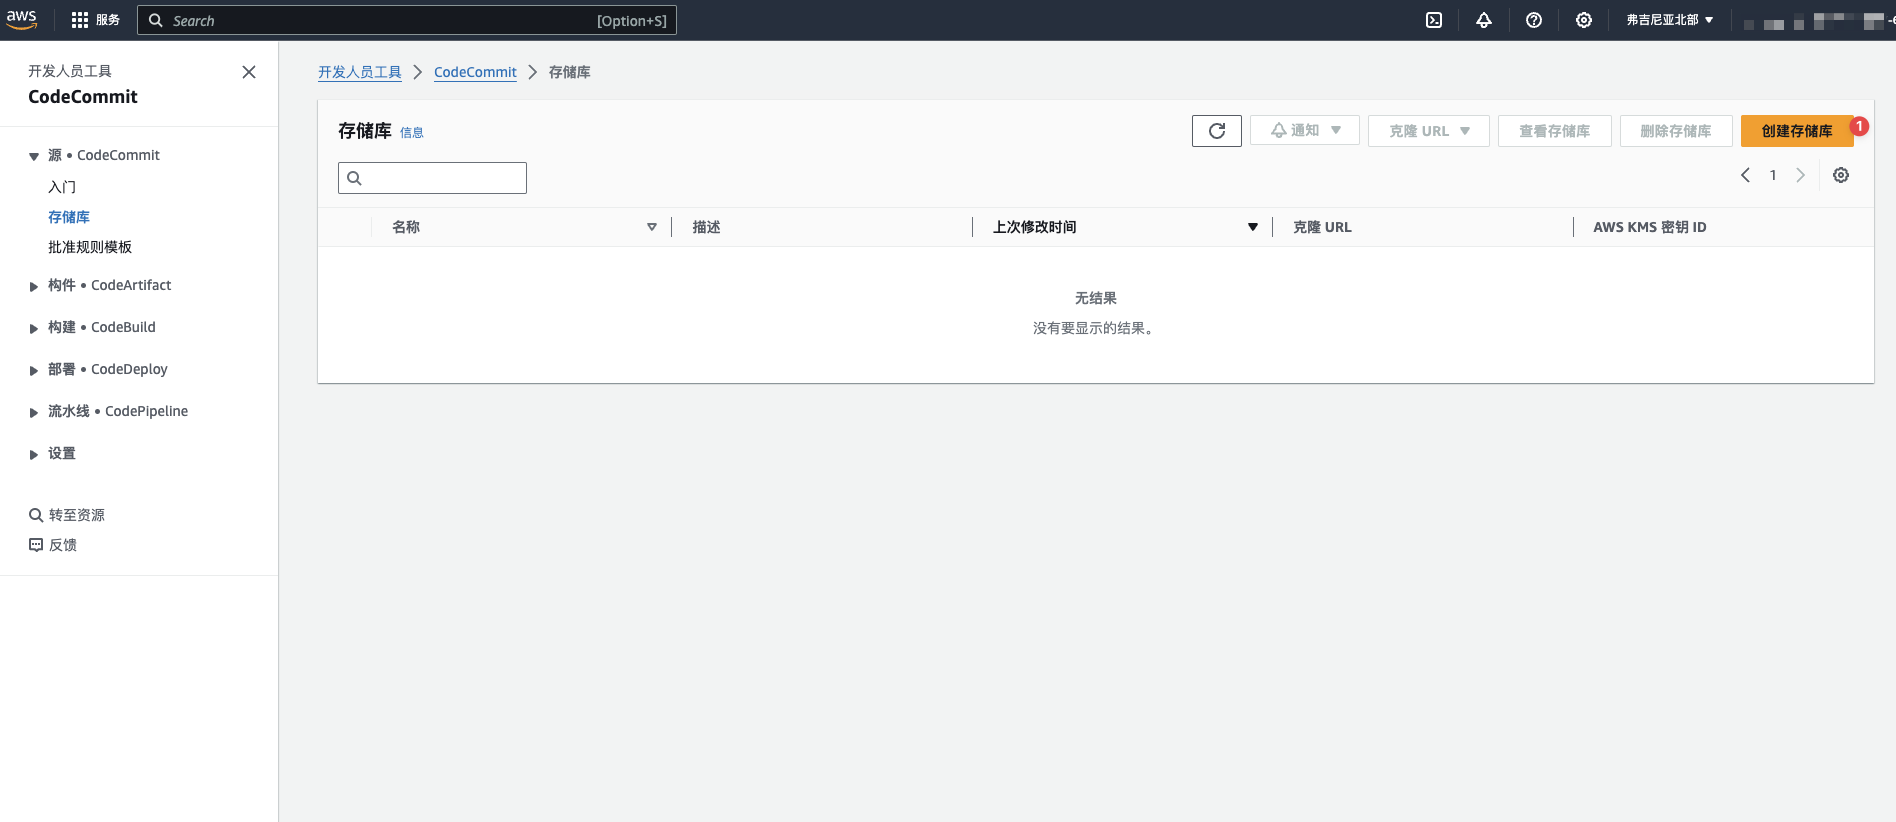The image size is (1896, 822).
Task: Open notifications bell in top bar
Action: click(x=1484, y=20)
